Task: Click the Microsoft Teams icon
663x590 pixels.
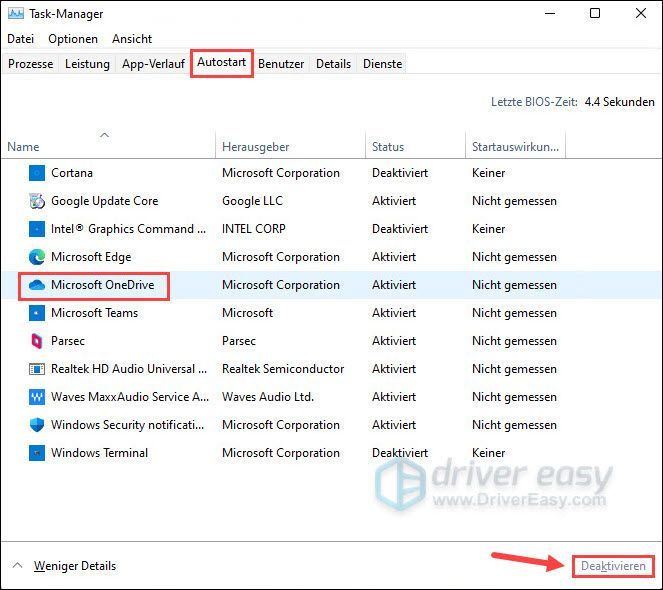Action: (x=37, y=313)
